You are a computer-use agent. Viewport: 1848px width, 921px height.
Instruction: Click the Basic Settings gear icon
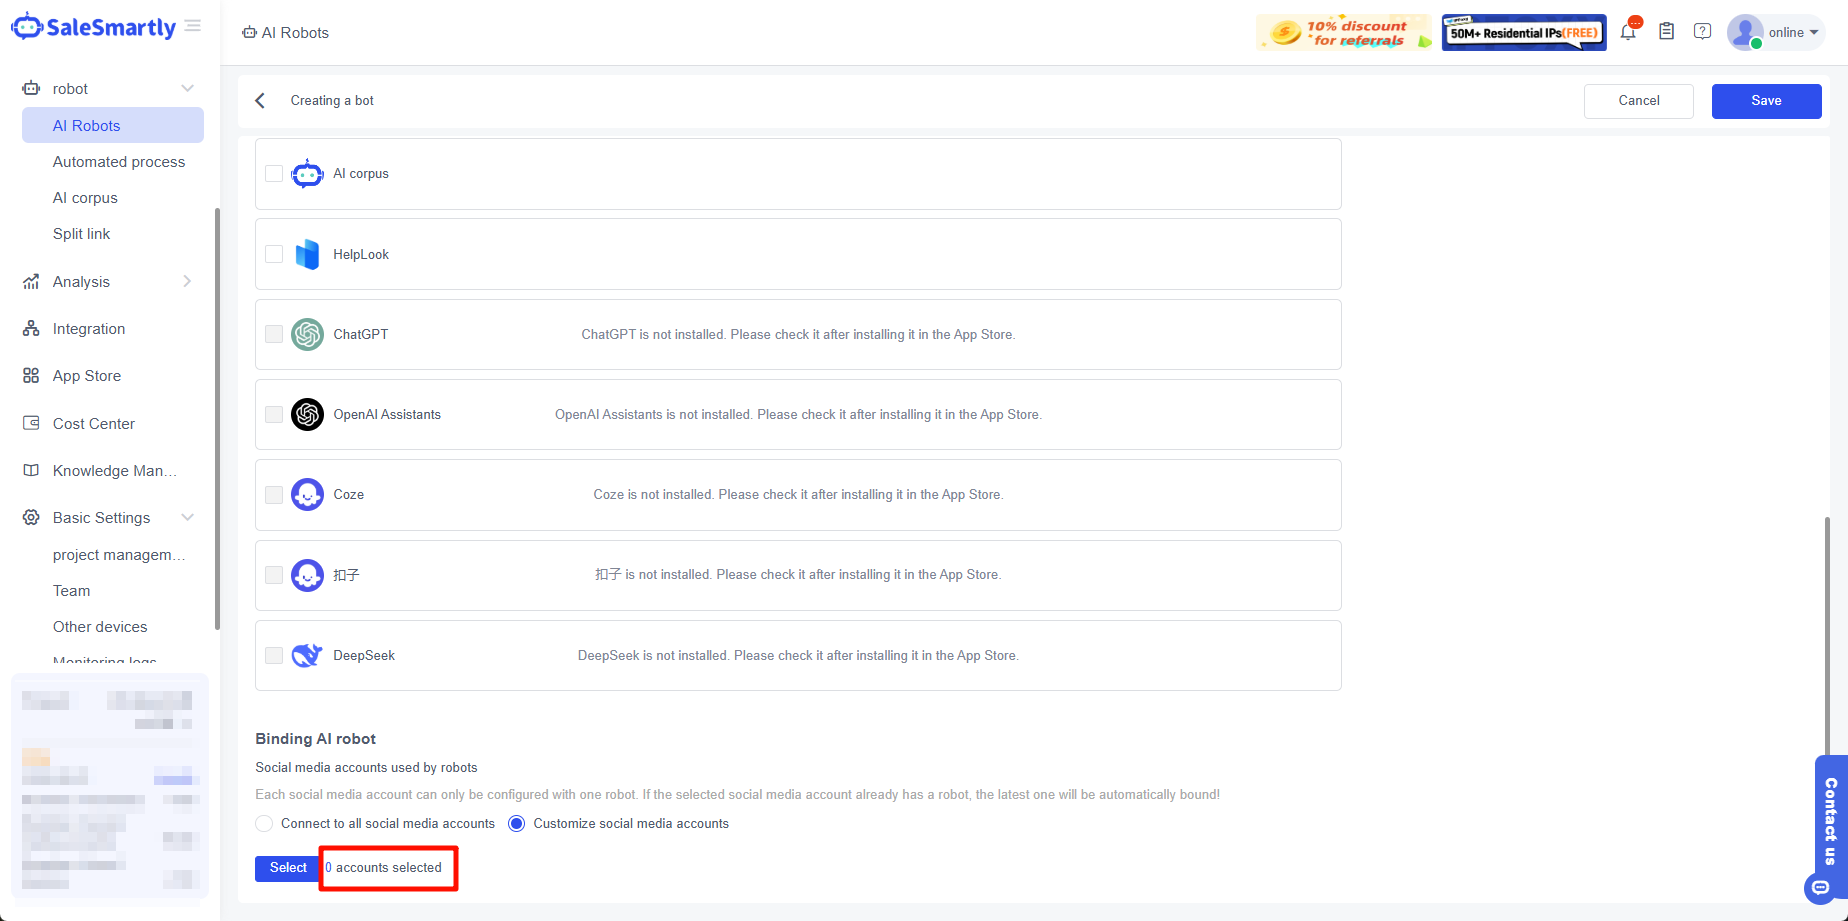point(31,518)
